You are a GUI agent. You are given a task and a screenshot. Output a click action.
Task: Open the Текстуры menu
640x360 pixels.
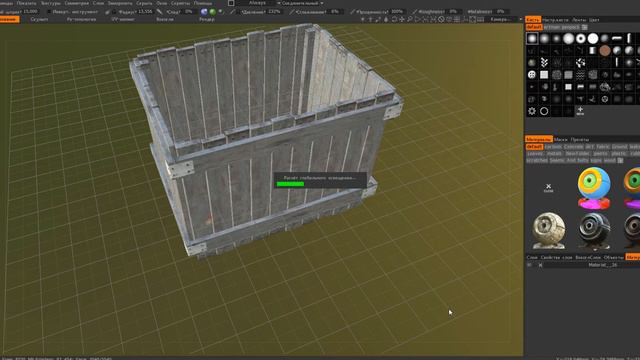coord(51,3)
